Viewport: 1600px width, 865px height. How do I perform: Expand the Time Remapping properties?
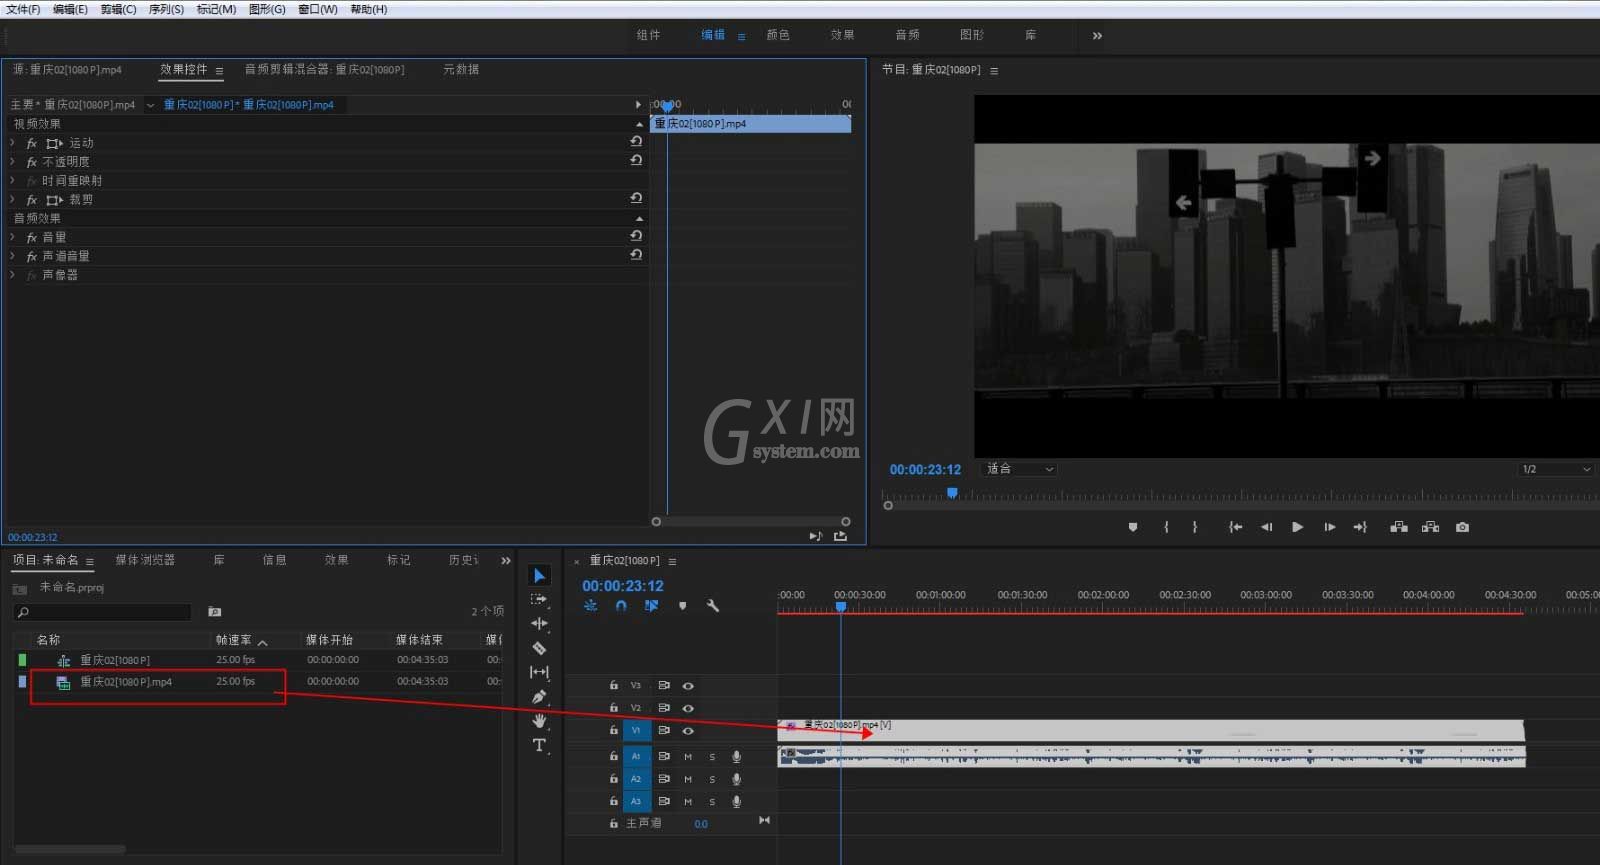tap(12, 180)
